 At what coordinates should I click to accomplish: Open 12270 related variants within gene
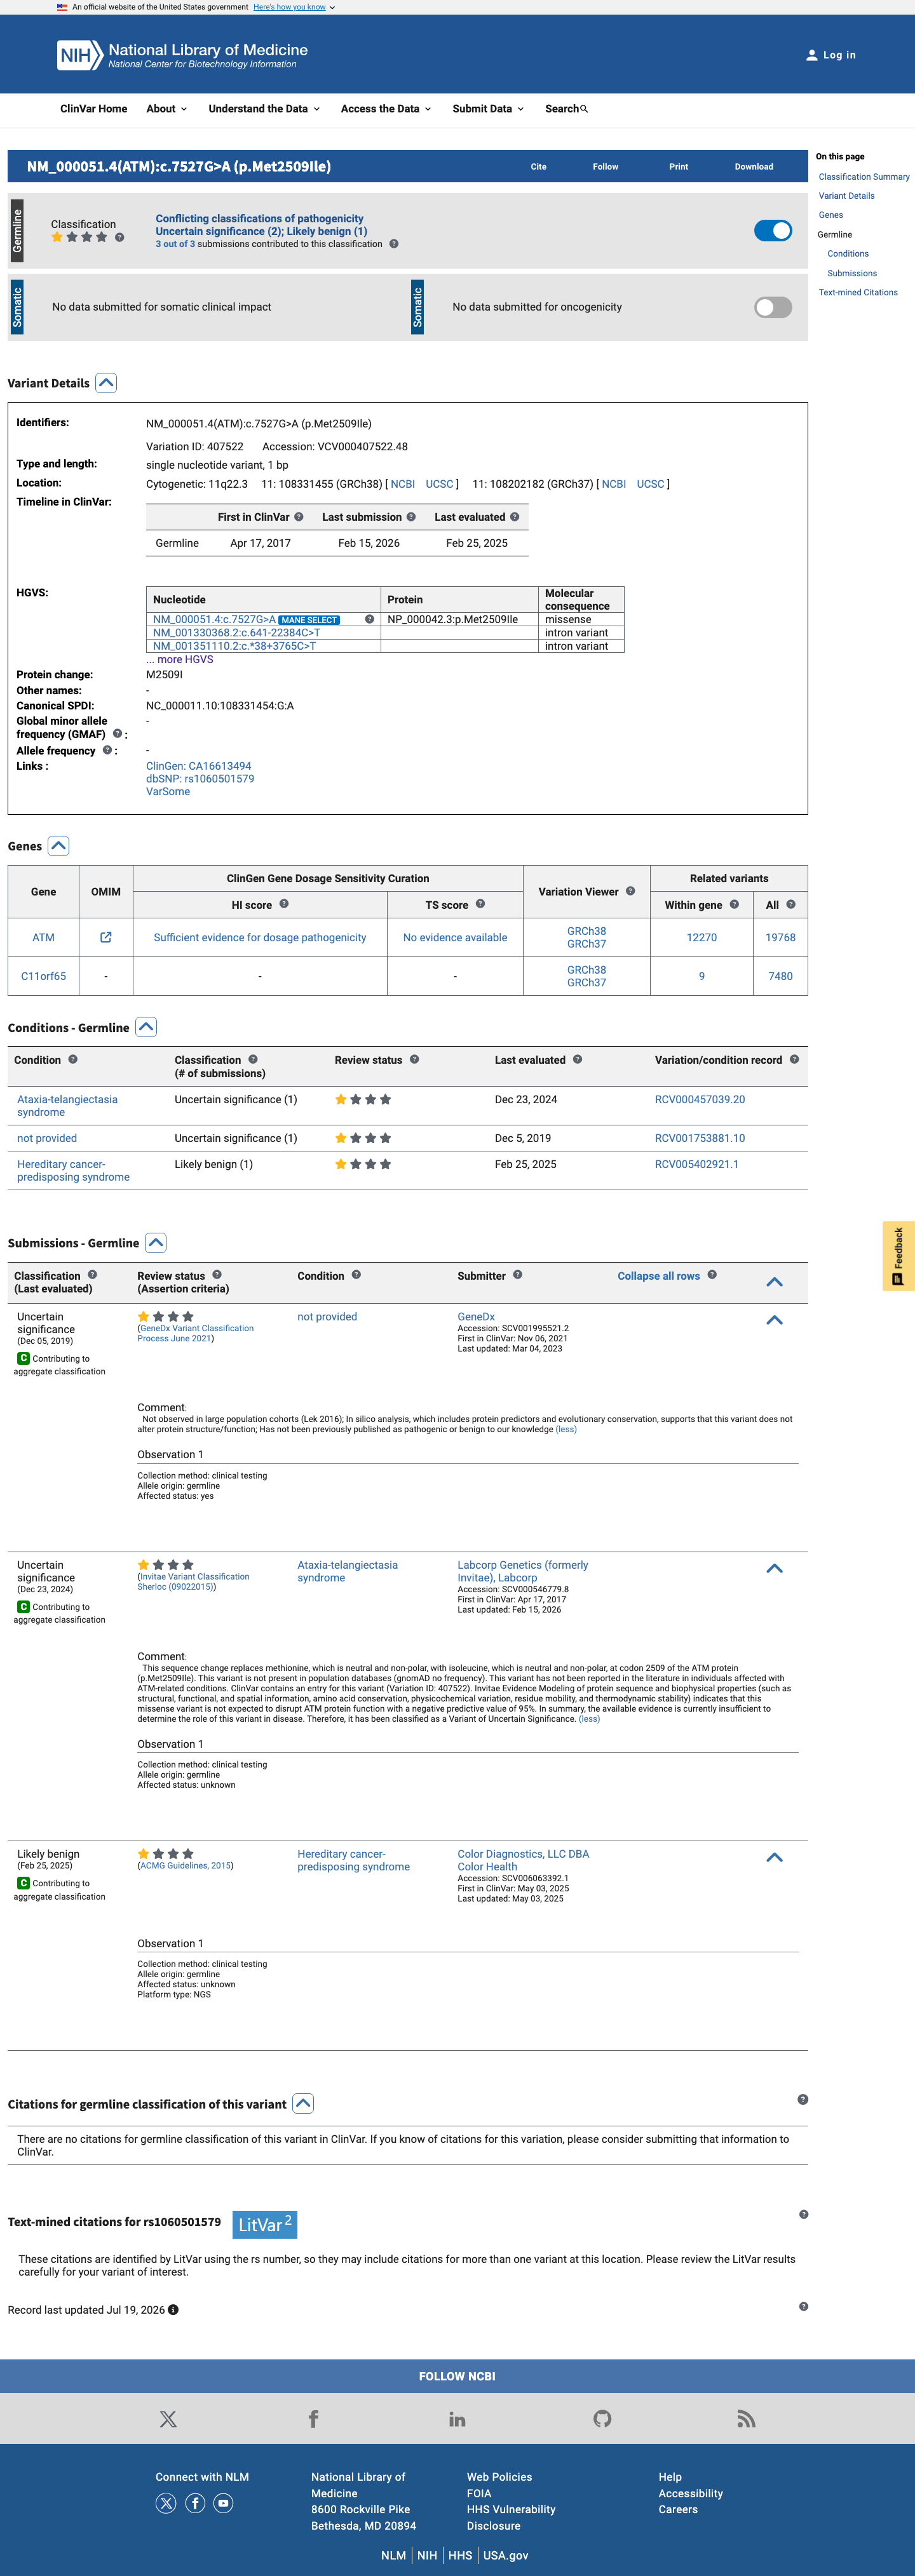(x=702, y=937)
